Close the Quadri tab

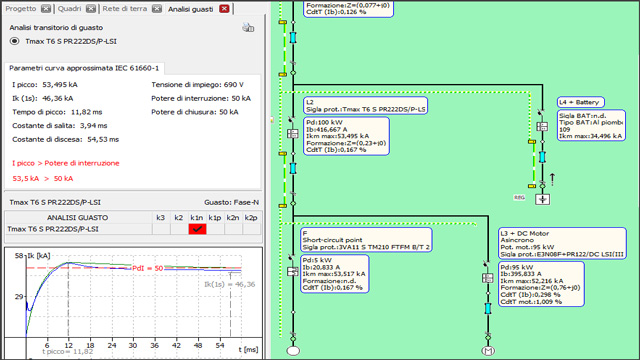[91, 9]
